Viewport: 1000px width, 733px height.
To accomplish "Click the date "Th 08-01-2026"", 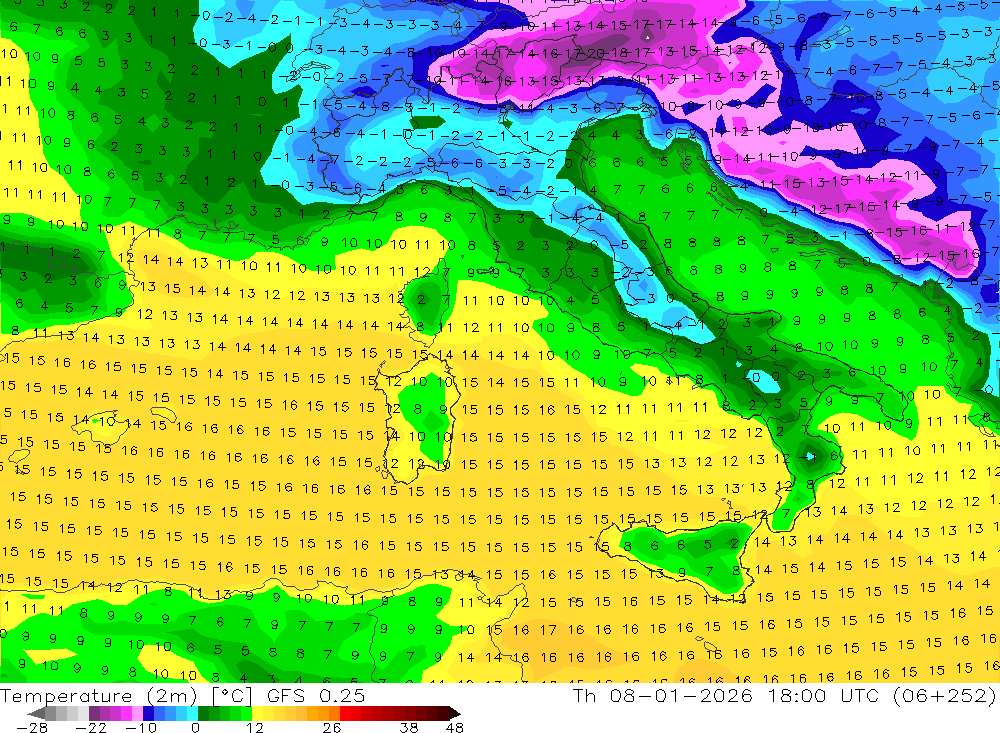I will (663, 695).
